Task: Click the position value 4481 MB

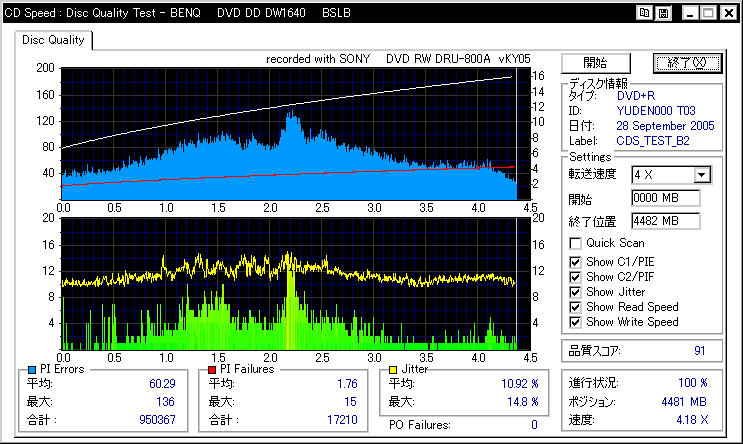Action: click(x=684, y=402)
